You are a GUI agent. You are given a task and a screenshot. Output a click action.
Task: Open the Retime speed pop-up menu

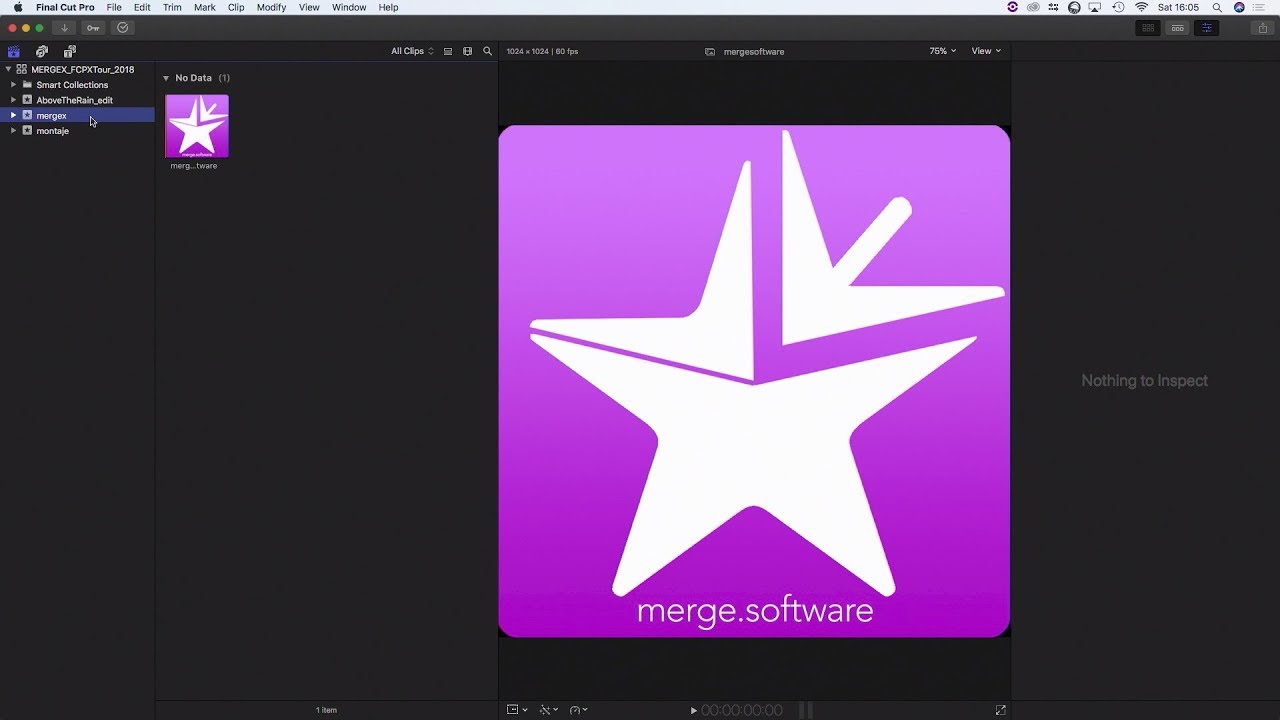point(579,710)
